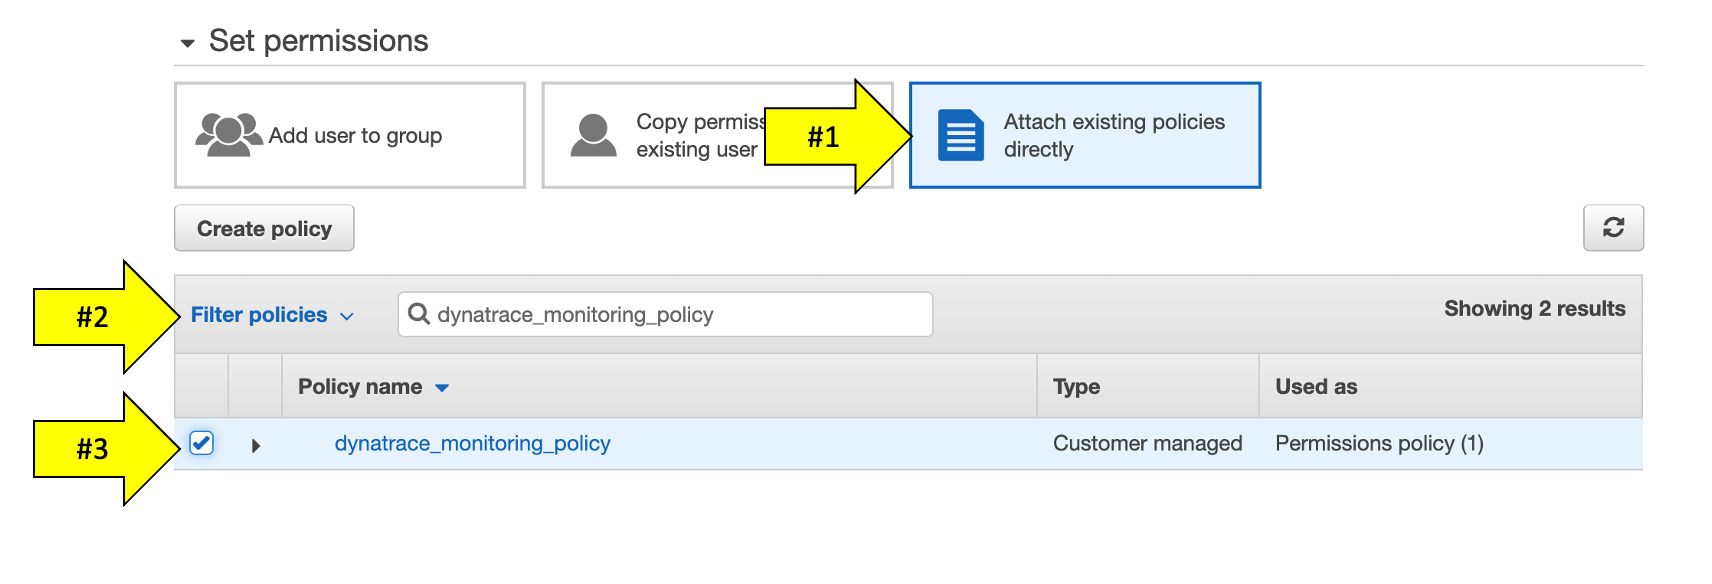Click the magnifier icon in search box

[419, 314]
